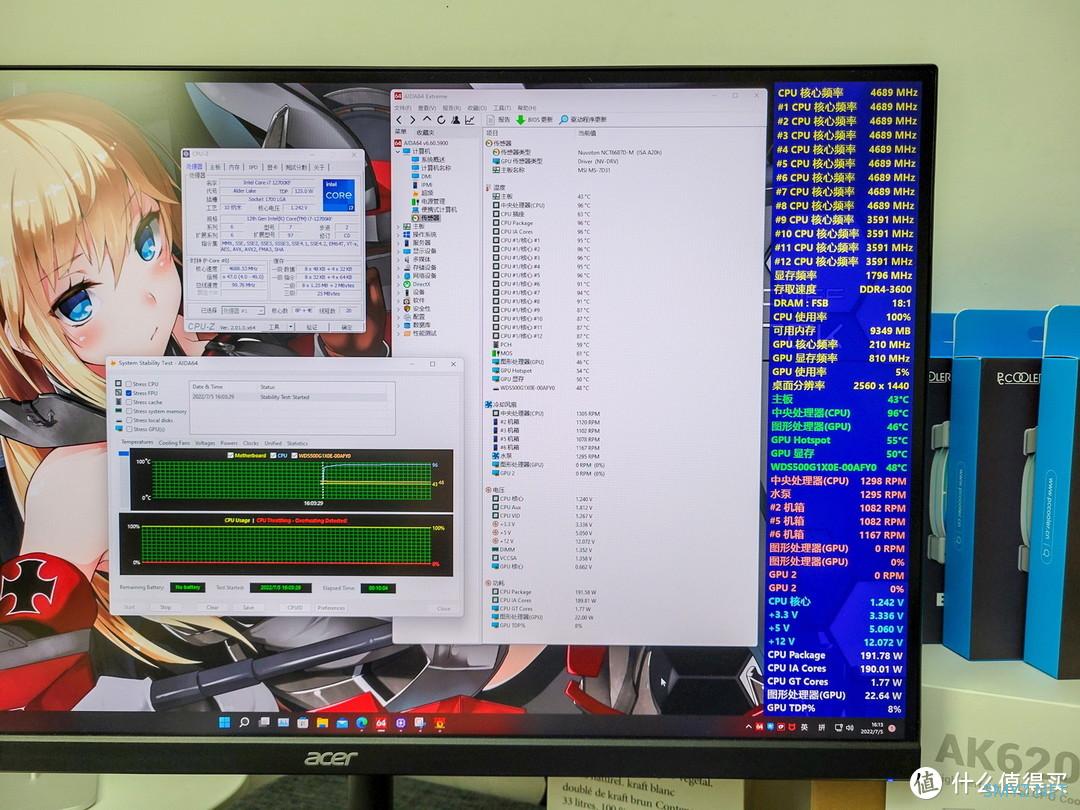This screenshot has height=810, width=1080.
Task: Open Preferences in stability test
Action: click(x=331, y=608)
